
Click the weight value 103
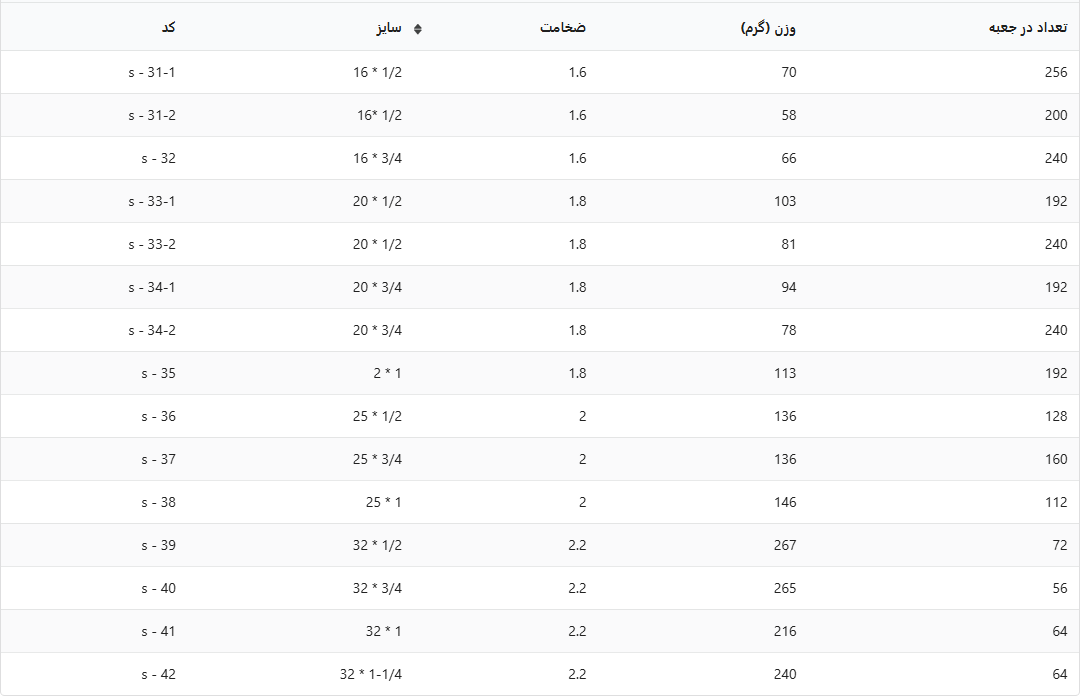(x=785, y=201)
